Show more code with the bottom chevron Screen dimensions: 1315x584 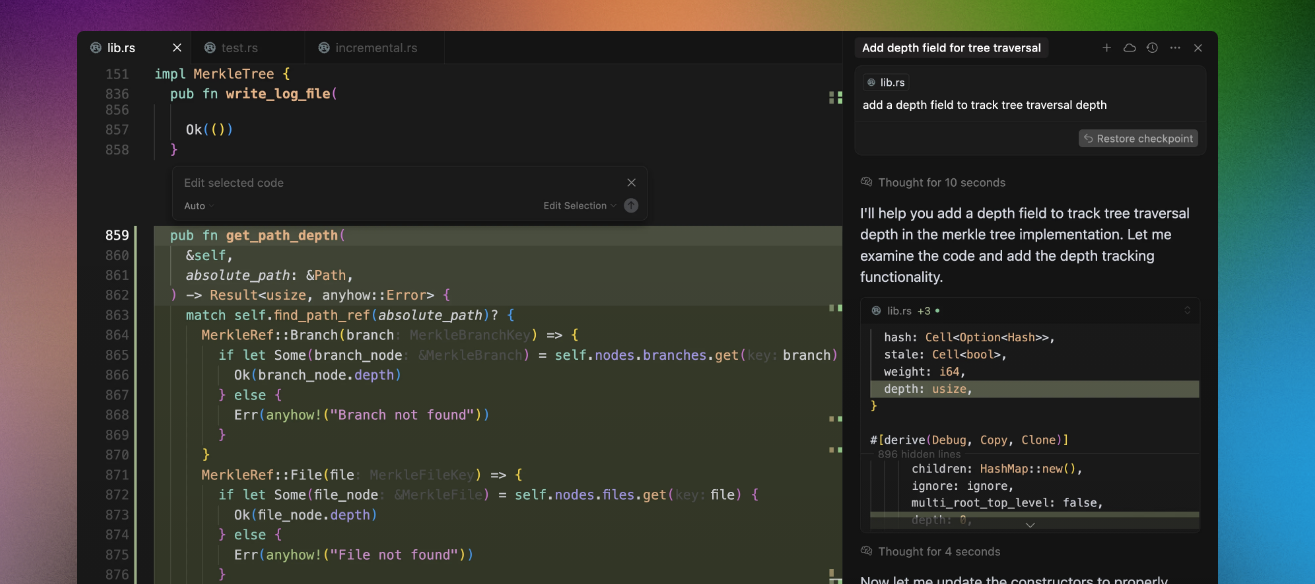(x=1029, y=525)
